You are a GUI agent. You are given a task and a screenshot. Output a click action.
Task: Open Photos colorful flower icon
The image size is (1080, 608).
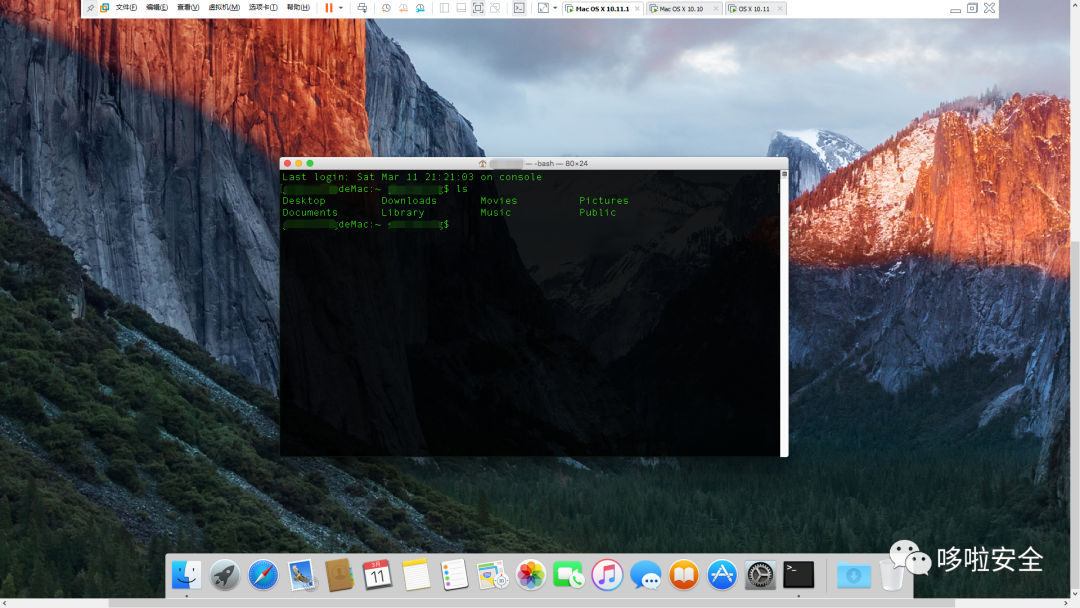click(x=531, y=575)
